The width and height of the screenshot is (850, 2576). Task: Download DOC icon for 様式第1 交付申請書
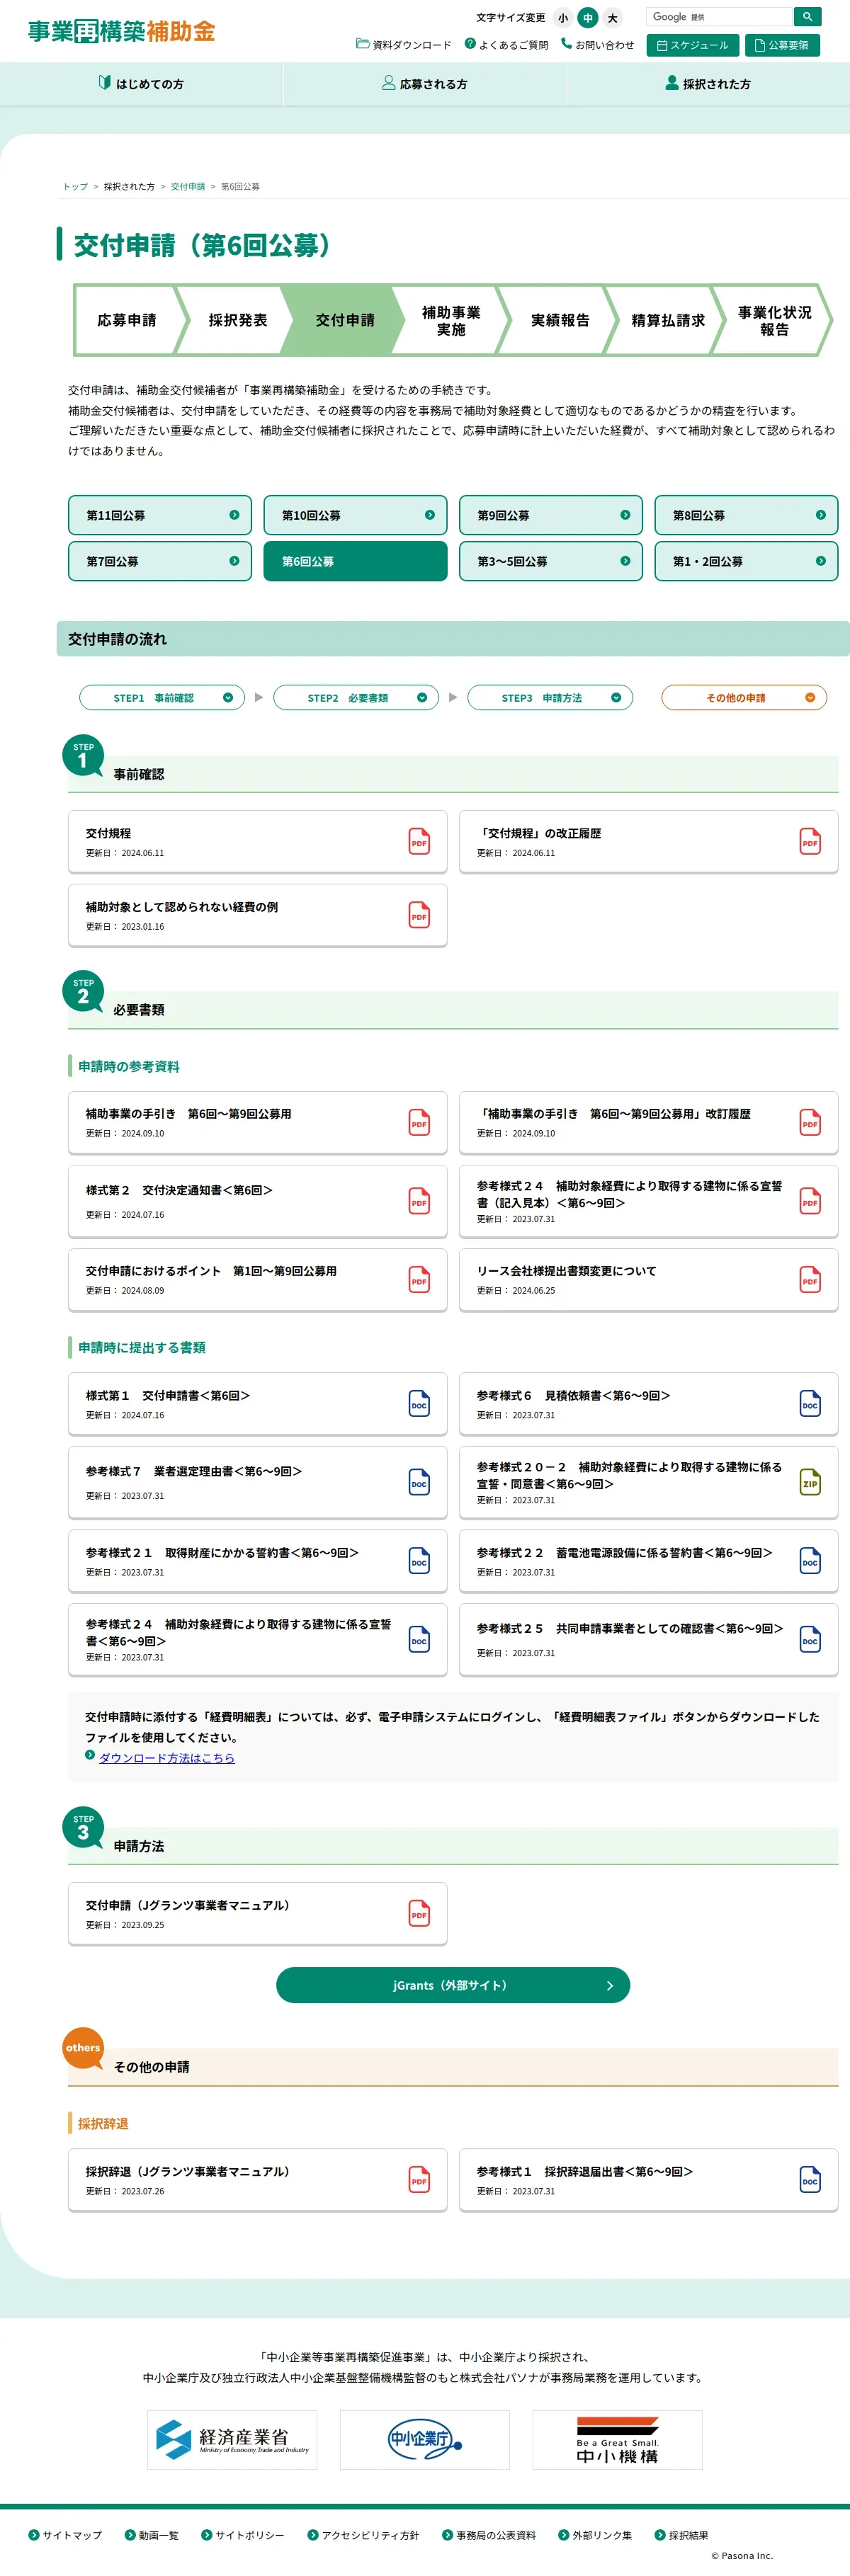tap(419, 1404)
